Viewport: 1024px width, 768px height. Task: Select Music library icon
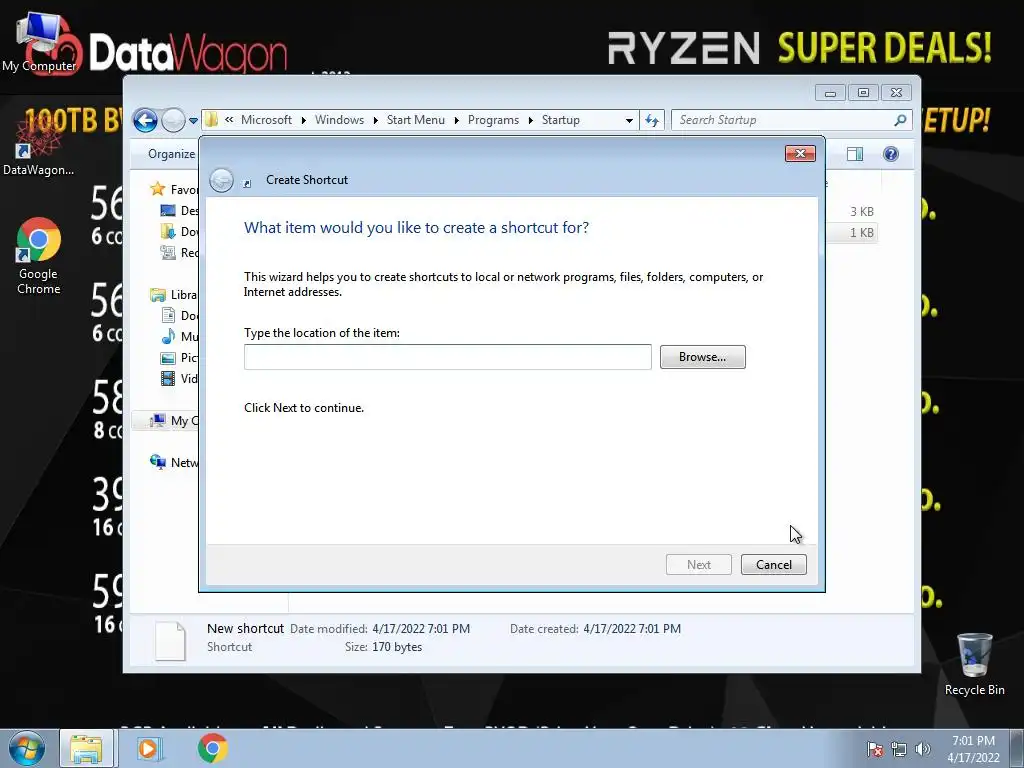(x=168, y=336)
